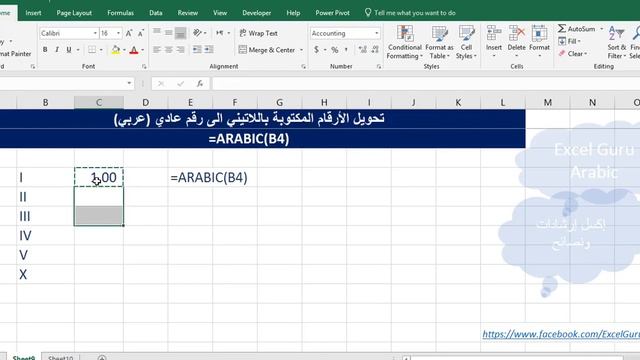Toggle center text alignment
Image resolution: width=640 pixels, height=360 pixels.
click(169, 49)
